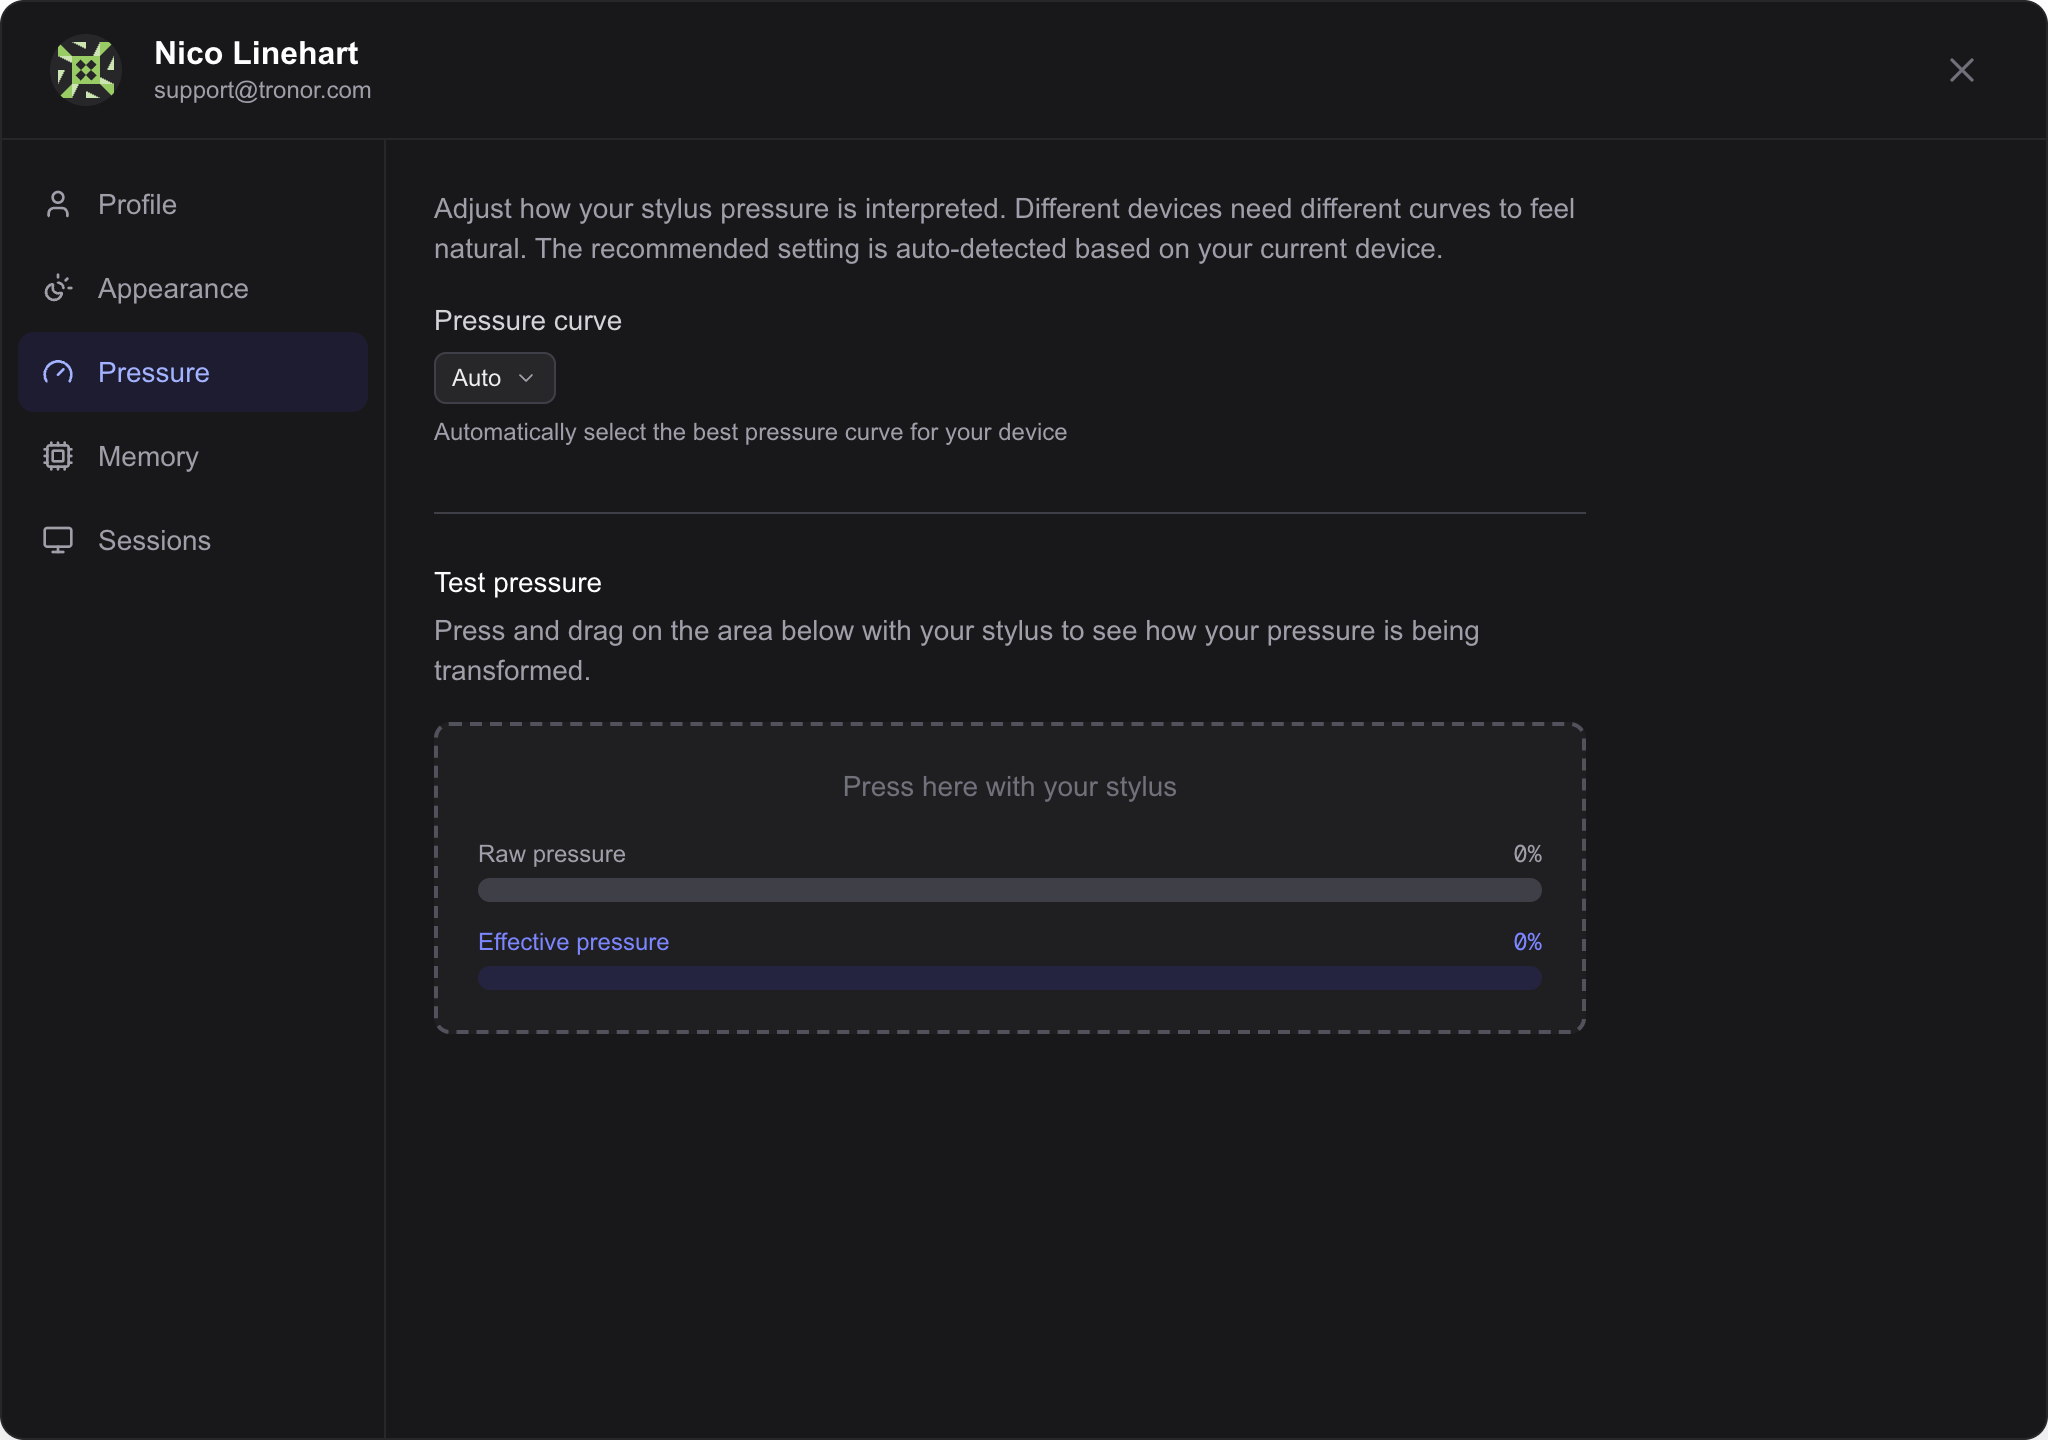Click the Memory chip icon
Screen dimensions: 2048x1440
58,456
